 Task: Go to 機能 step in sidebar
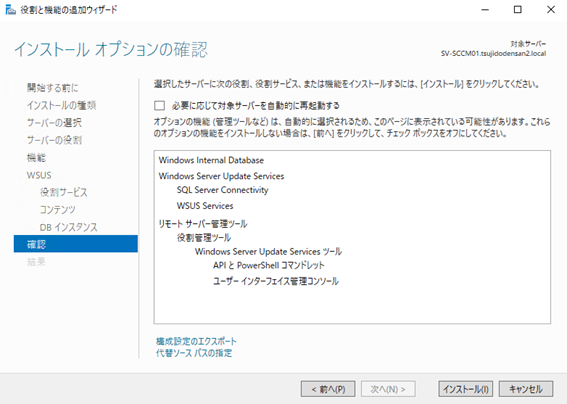coord(36,157)
